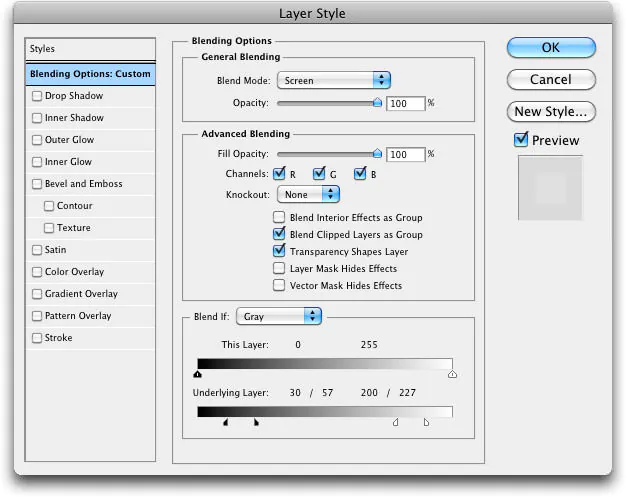The image size is (626, 498).
Task: Enable the Outer Glow checkbox
Action: click(37, 140)
